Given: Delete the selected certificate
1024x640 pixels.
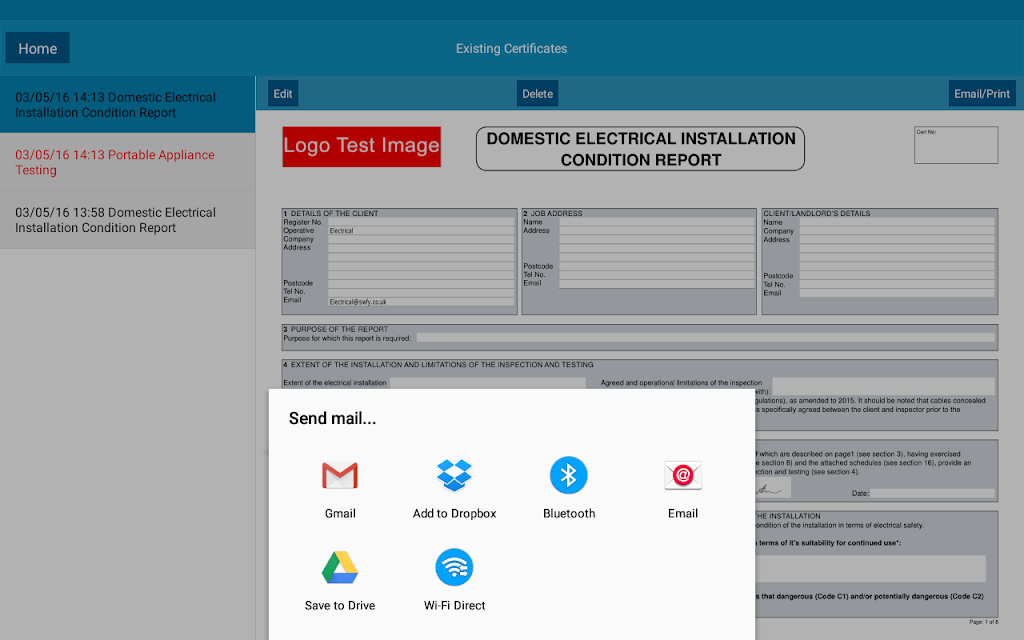Looking at the screenshot, I should click(537, 93).
